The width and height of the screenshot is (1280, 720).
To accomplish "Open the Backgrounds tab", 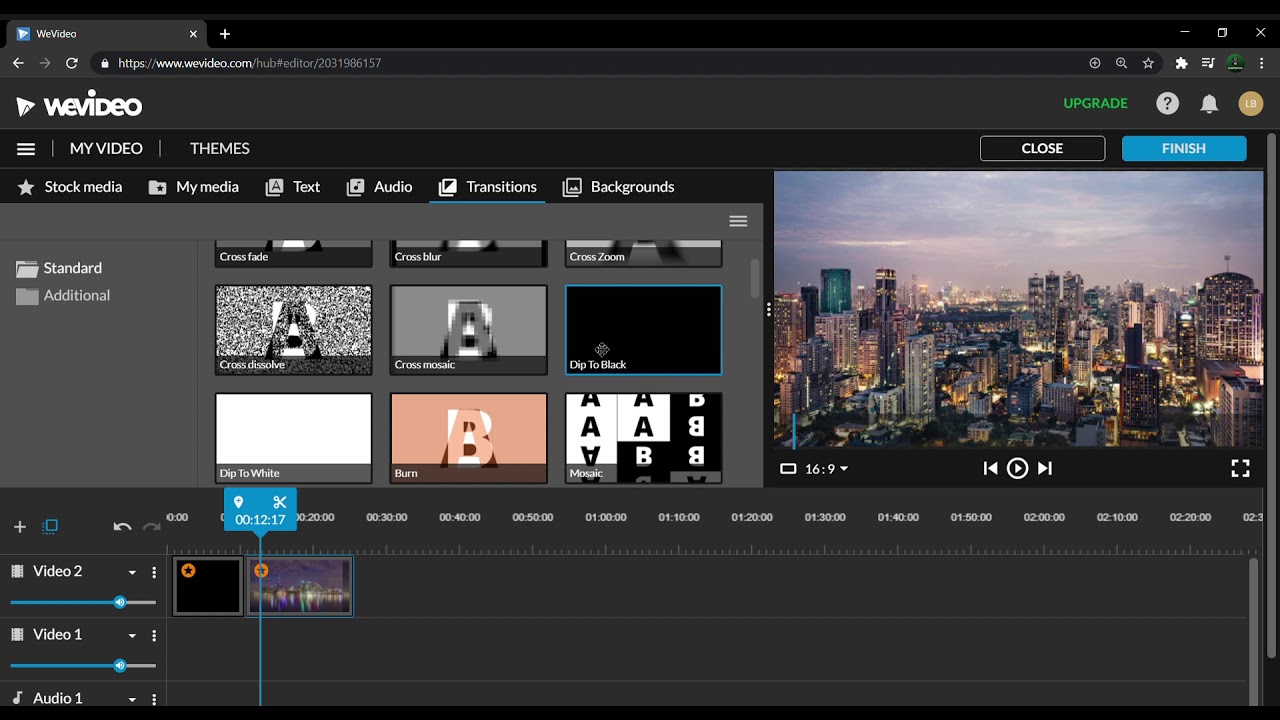I will click(618, 187).
